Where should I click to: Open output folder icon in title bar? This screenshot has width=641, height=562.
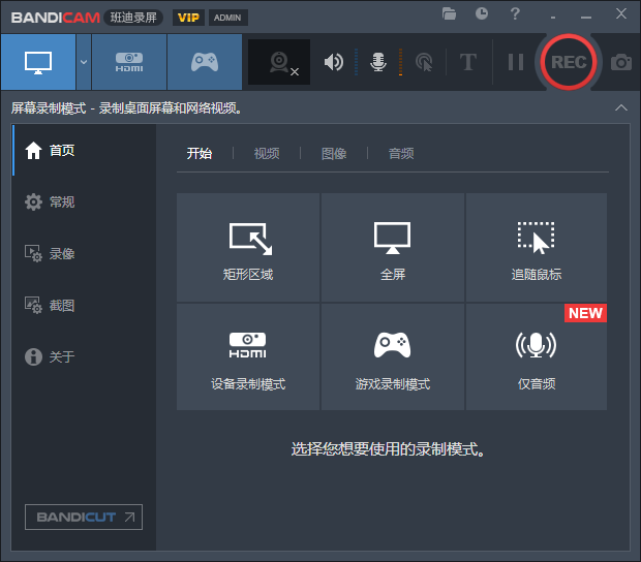[449, 14]
